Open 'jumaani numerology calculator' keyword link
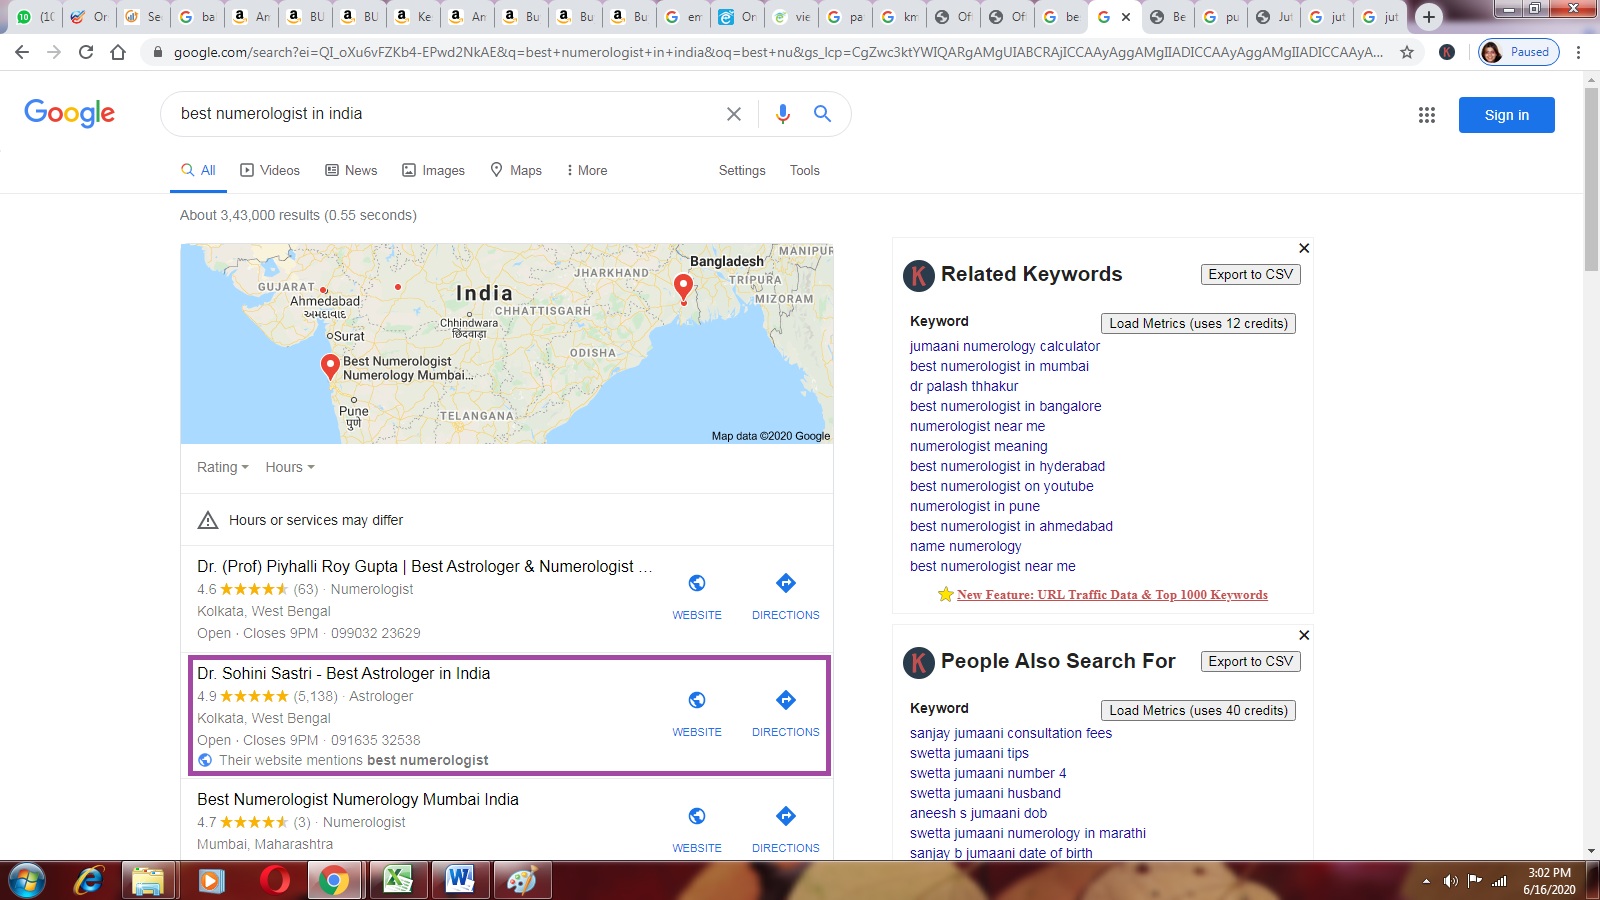The image size is (1600, 900). click(x=1005, y=346)
